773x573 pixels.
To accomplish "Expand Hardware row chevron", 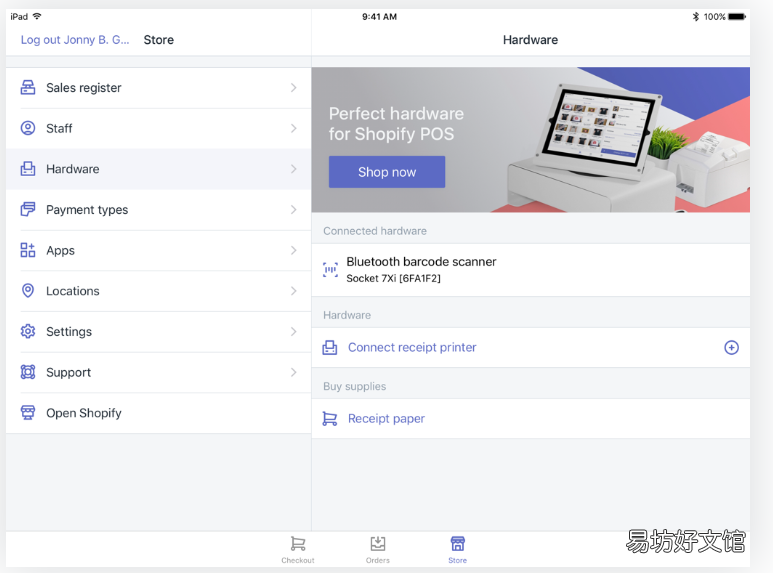I will (x=294, y=169).
